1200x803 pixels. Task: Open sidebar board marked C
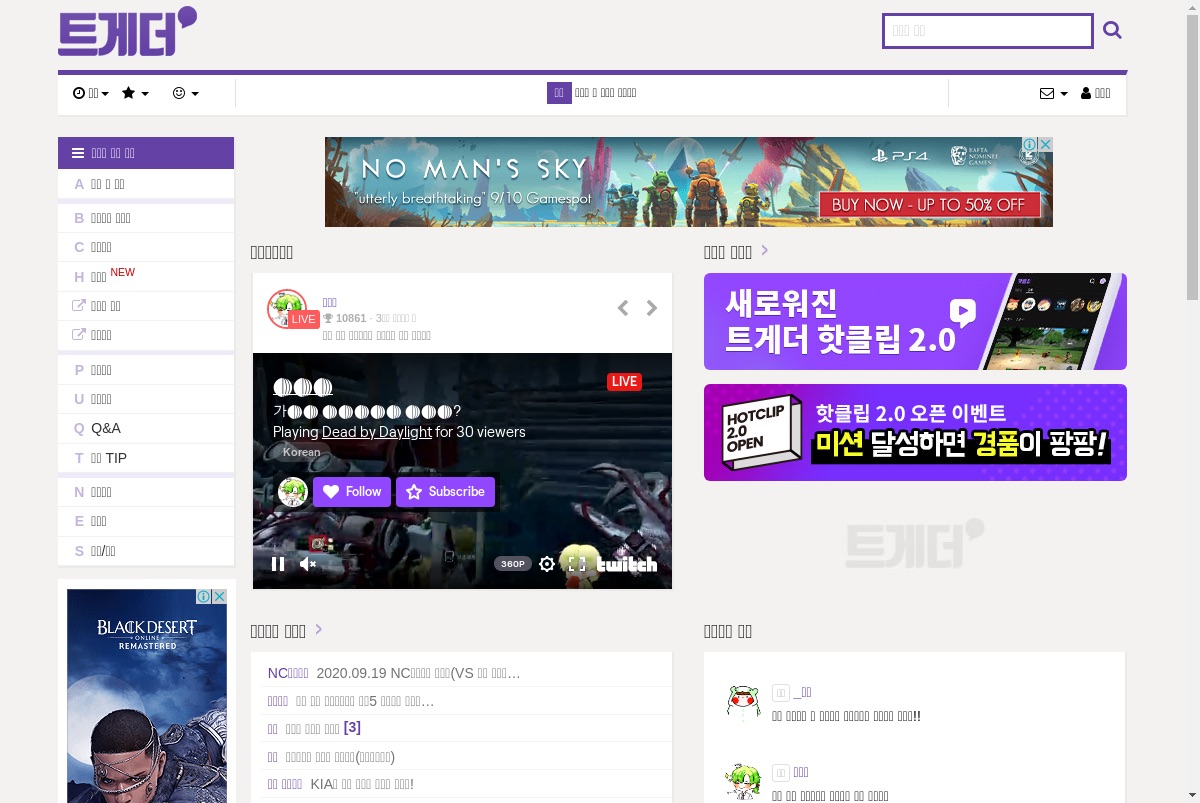[x=146, y=247]
